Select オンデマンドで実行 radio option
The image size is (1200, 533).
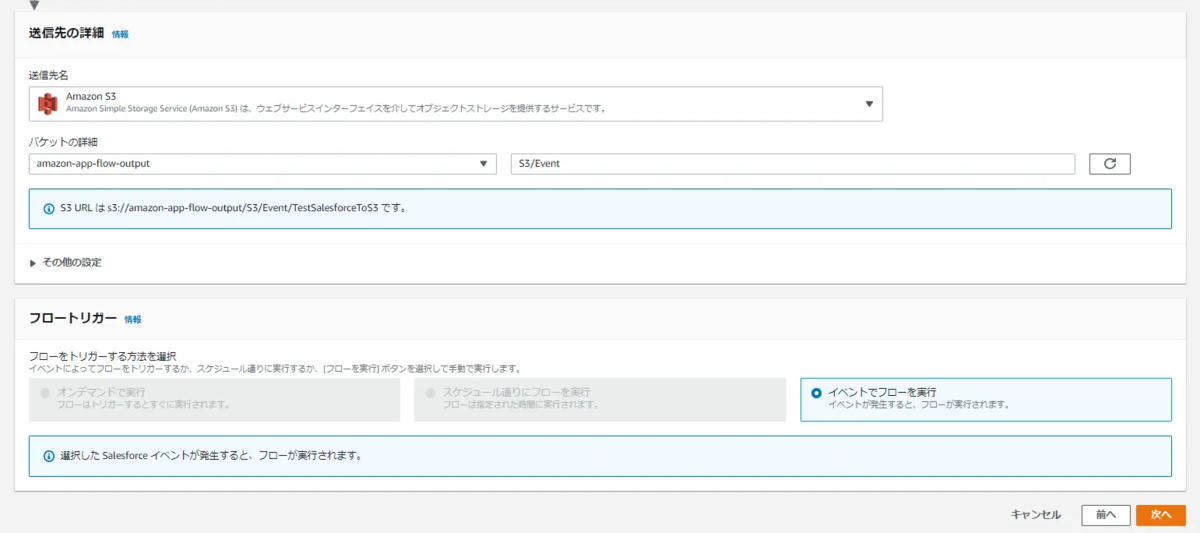214,399
